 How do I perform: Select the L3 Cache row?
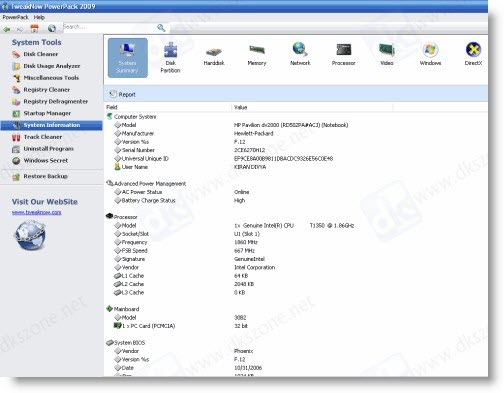point(296,292)
